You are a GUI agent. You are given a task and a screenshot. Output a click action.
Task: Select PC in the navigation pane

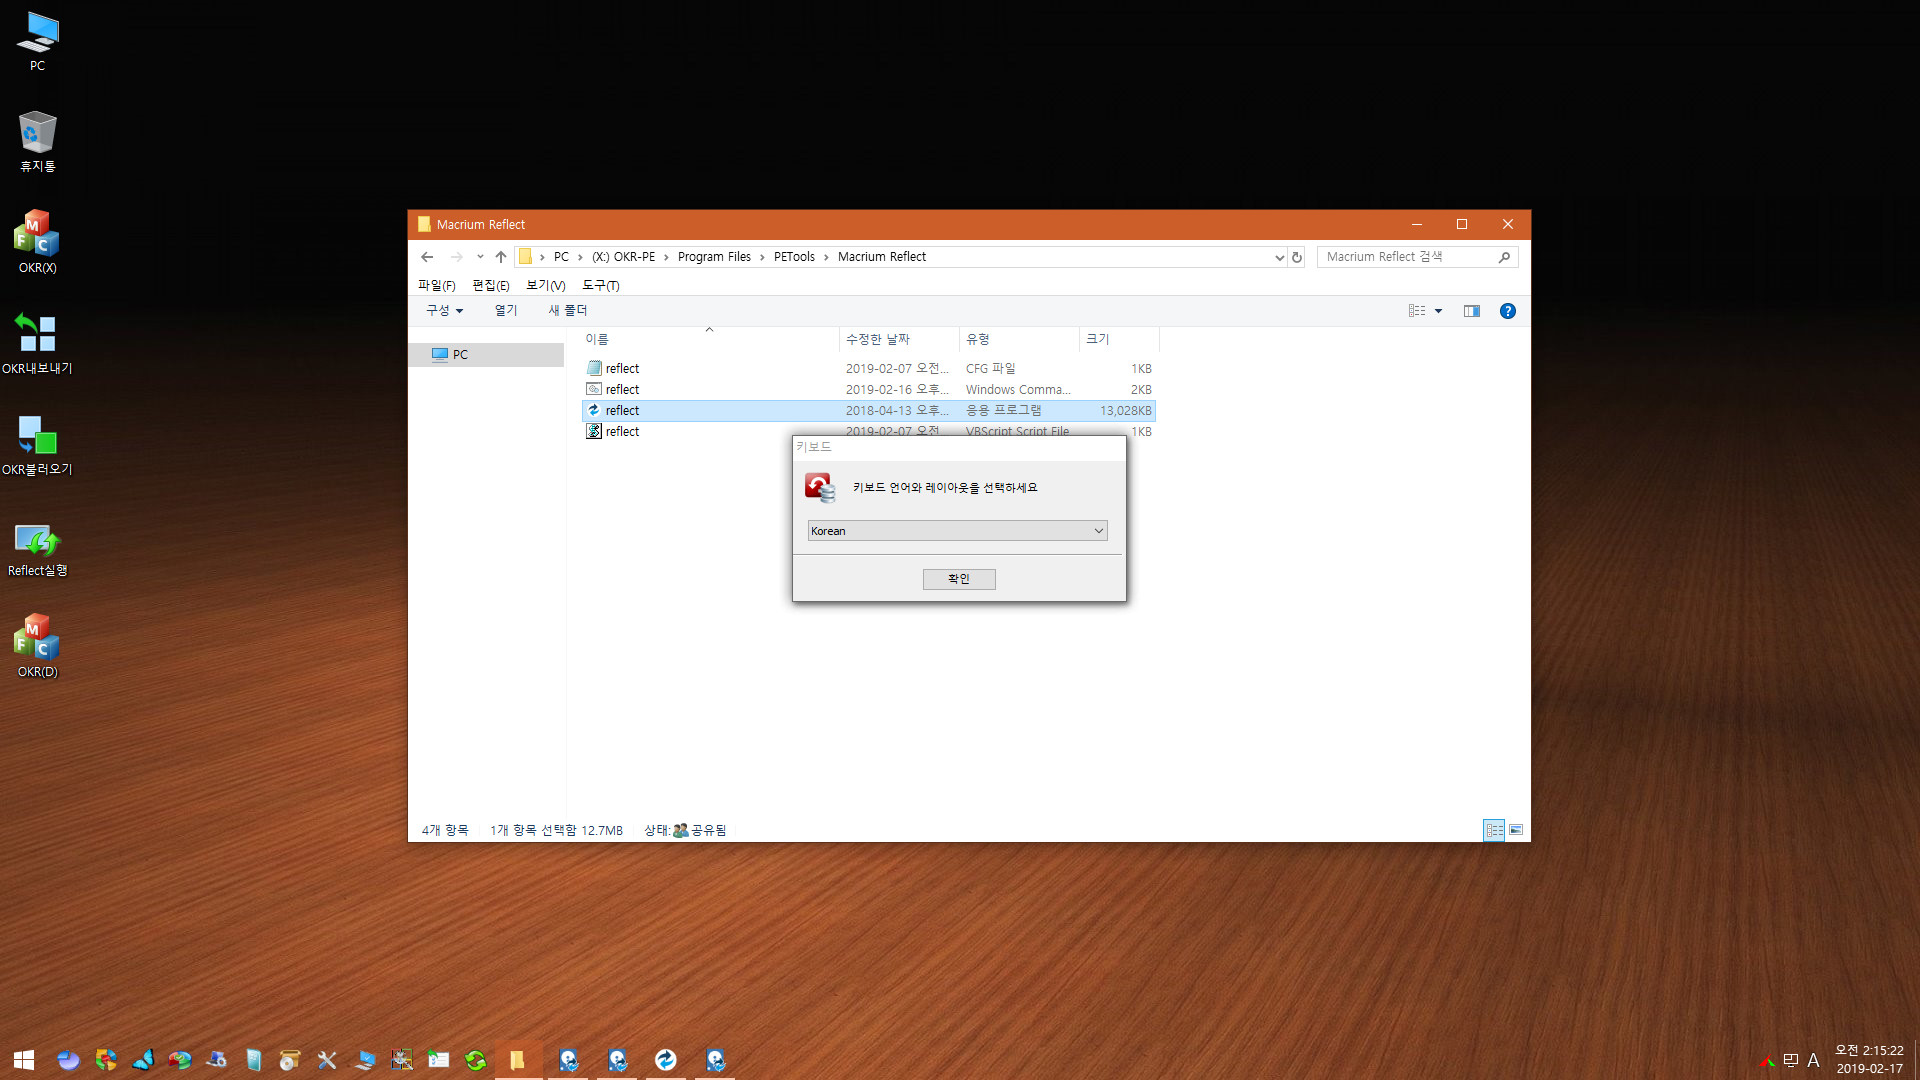pos(486,355)
